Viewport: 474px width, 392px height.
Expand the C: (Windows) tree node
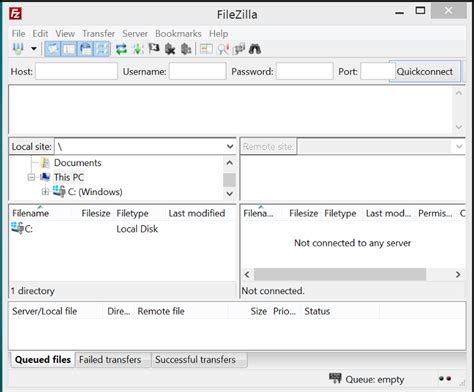point(45,192)
